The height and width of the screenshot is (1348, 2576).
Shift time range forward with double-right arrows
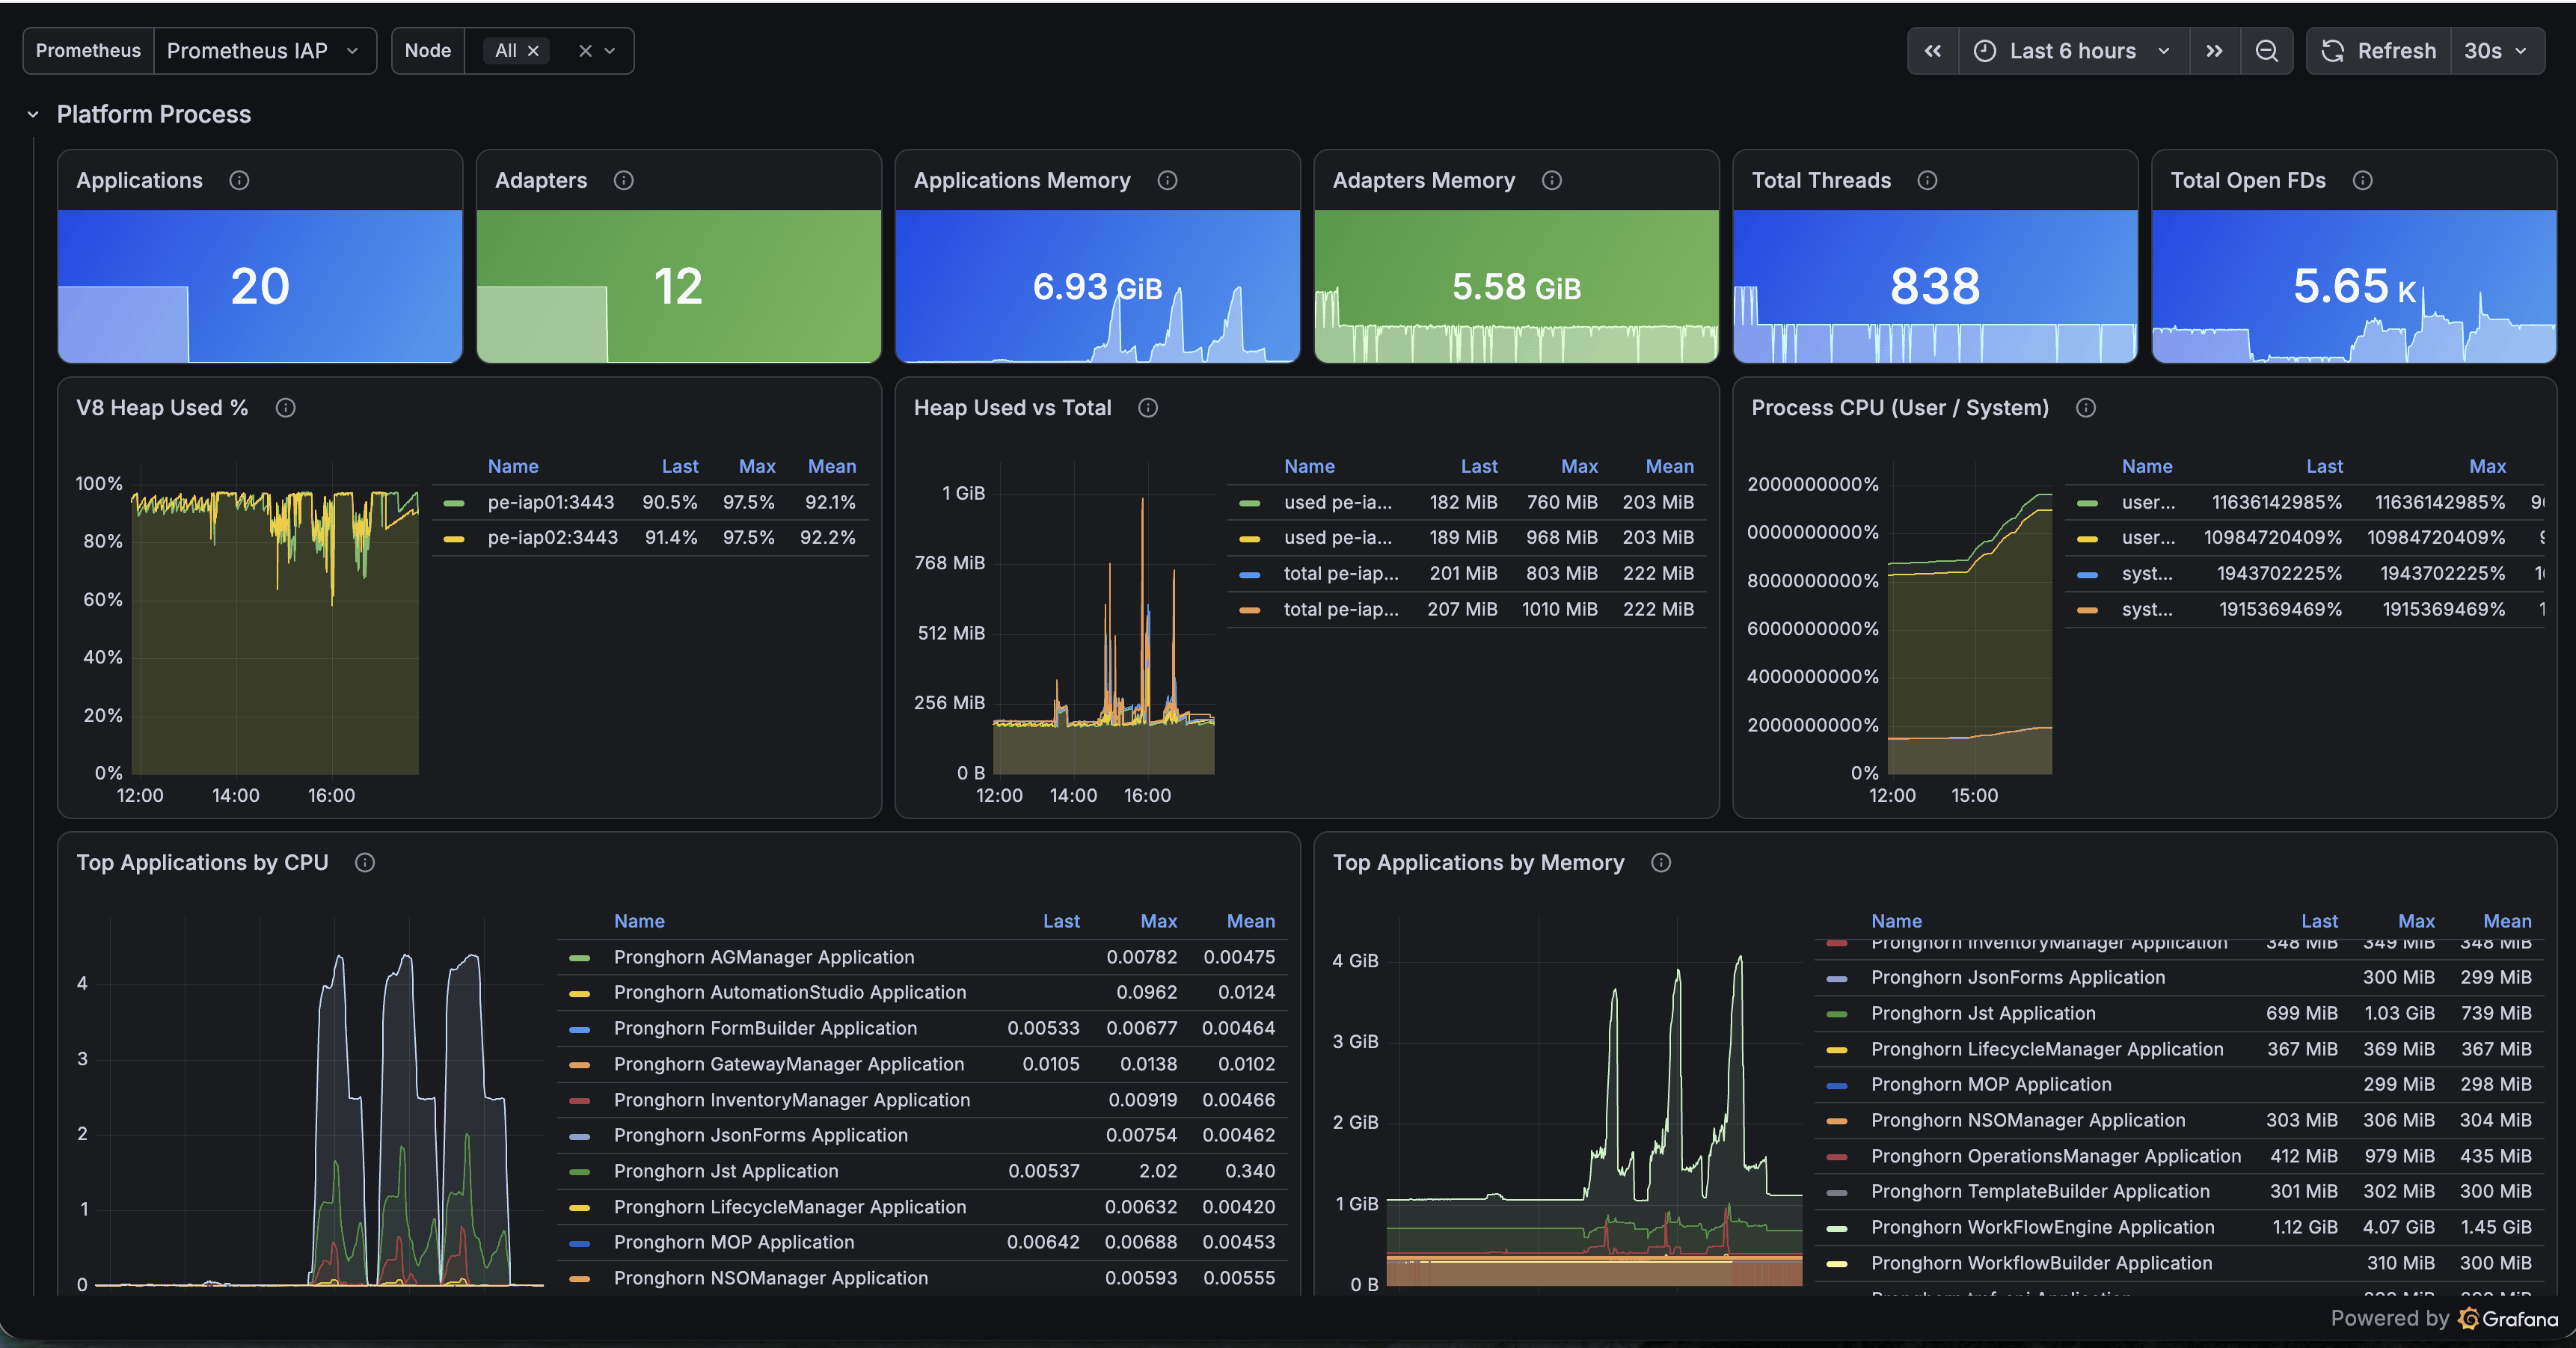pyautogui.click(x=2214, y=51)
